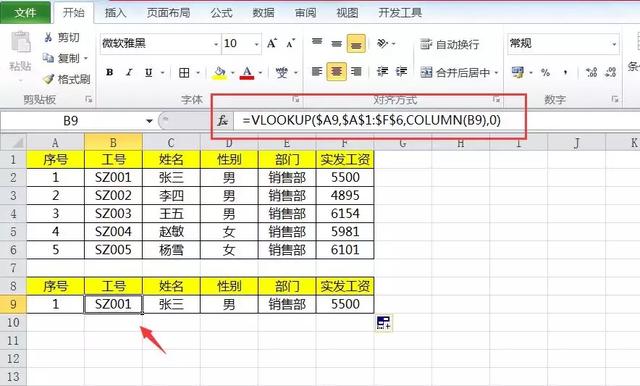Switch to the View (视图) tab
Viewport: 640px width, 386px height.
pyautogui.click(x=347, y=13)
